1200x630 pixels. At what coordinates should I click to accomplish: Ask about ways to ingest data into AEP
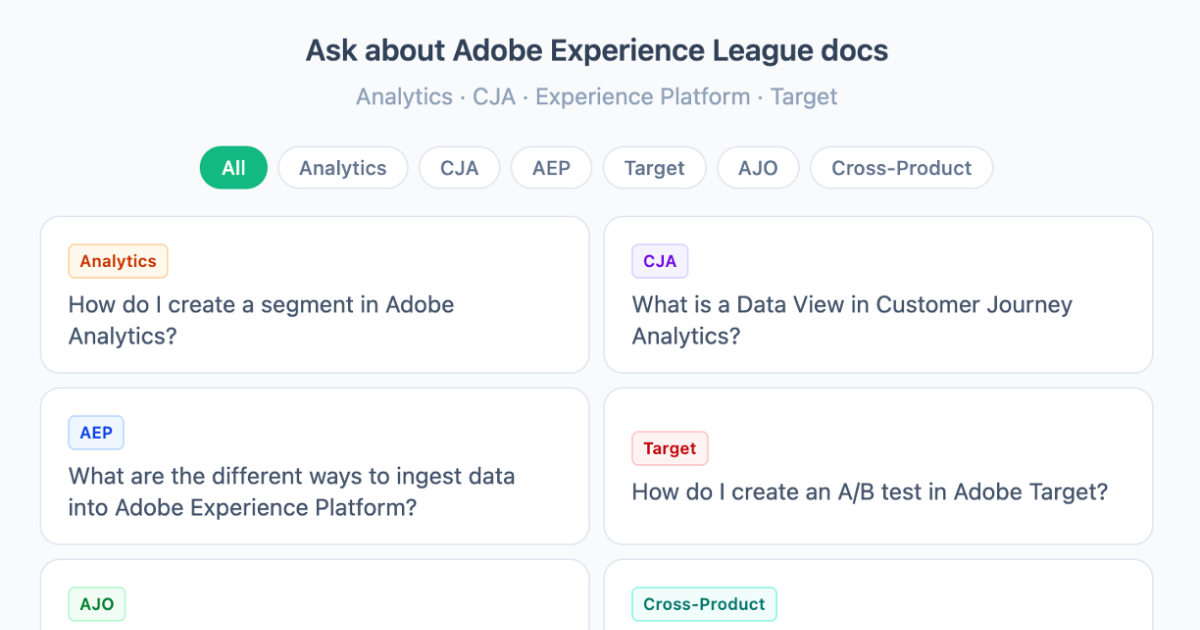click(x=315, y=466)
